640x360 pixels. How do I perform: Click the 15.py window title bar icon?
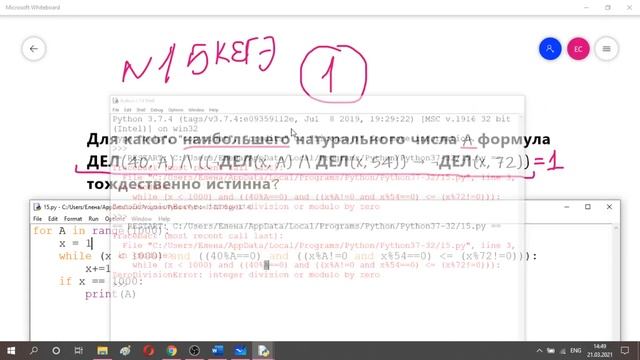pyautogui.click(x=37, y=207)
